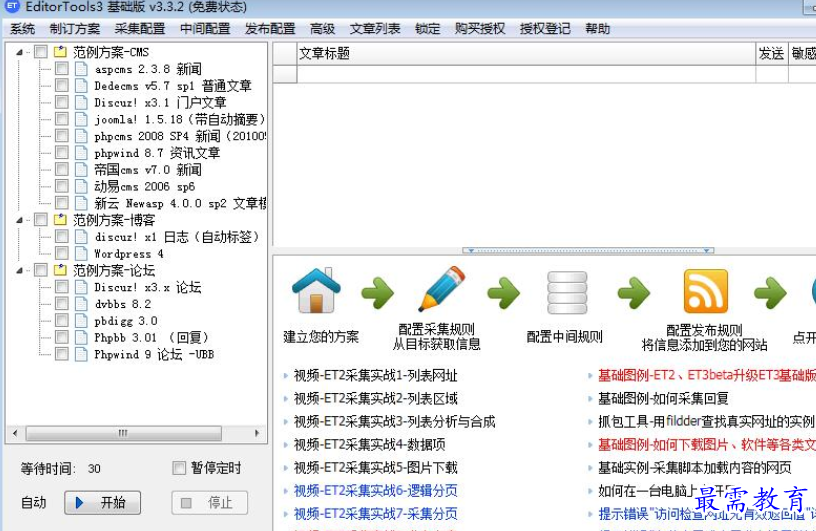The height and width of the screenshot is (531, 816).
Task: Select tree item 新云 Newasp 4.0.0 sp2
Action: 180,203
